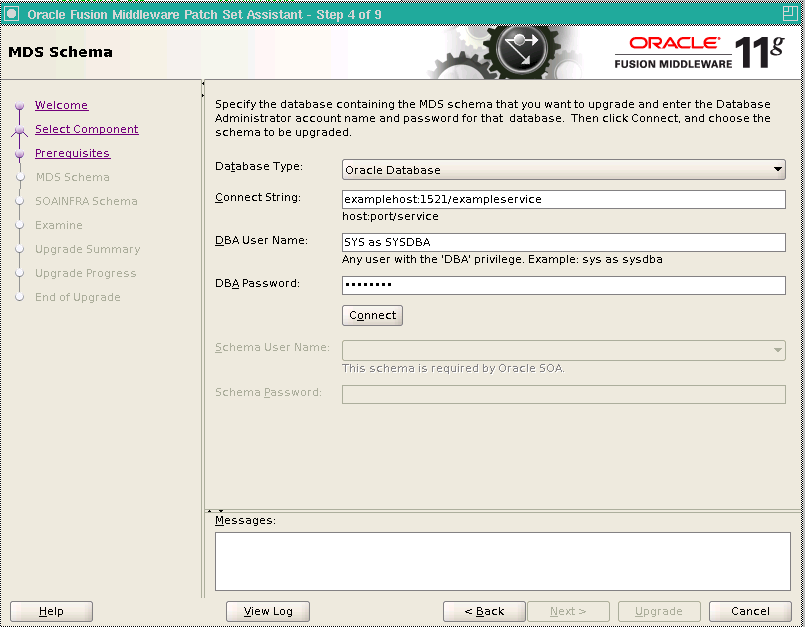Image resolution: width=805 pixels, height=627 pixels.
Task: Click the Oracle Fusion Middleware logo
Action: (699, 52)
